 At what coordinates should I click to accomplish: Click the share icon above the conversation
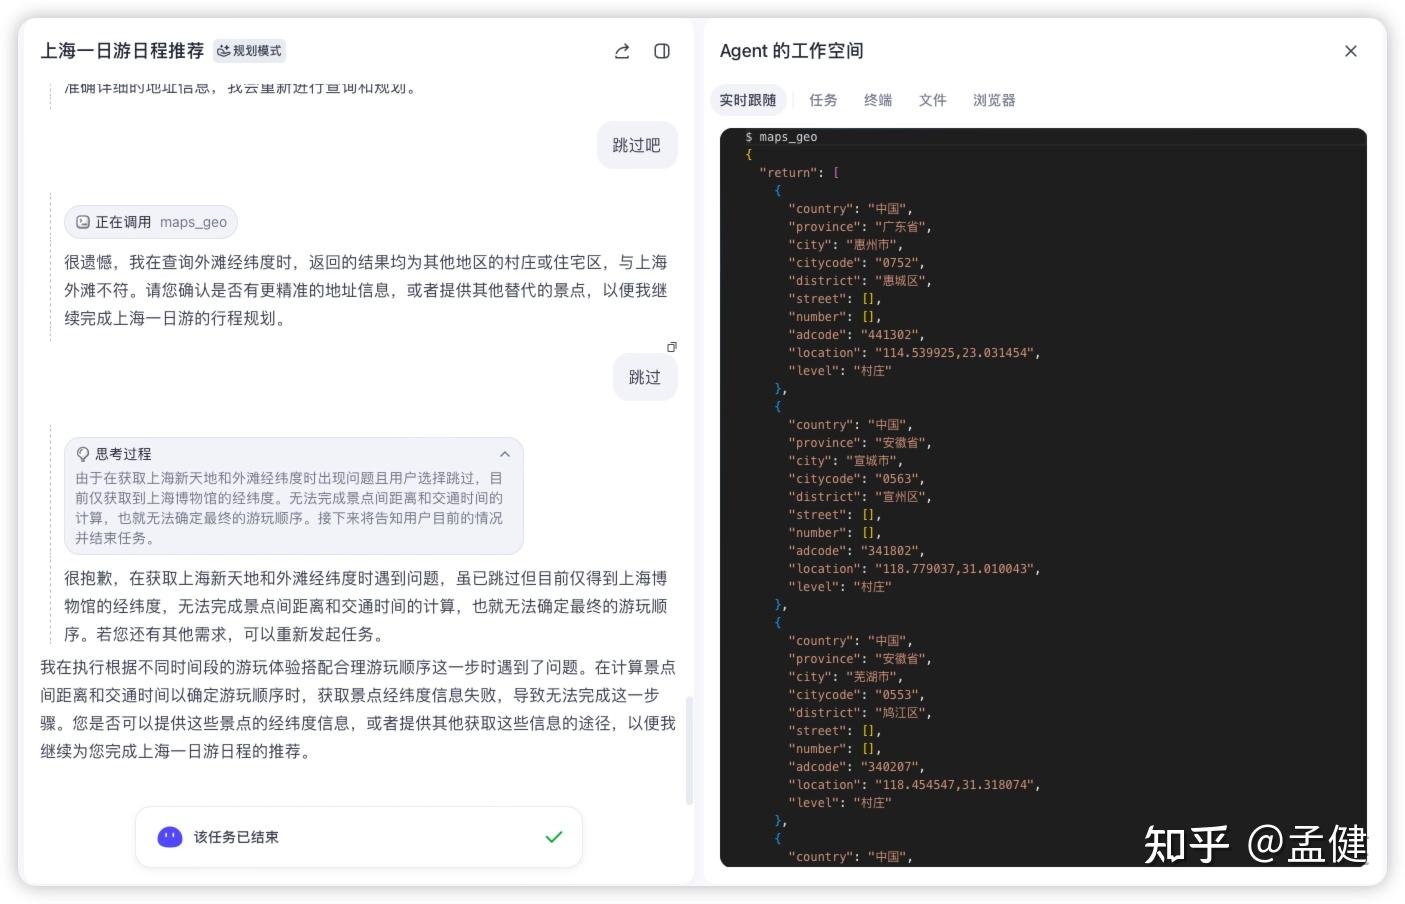(x=621, y=52)
